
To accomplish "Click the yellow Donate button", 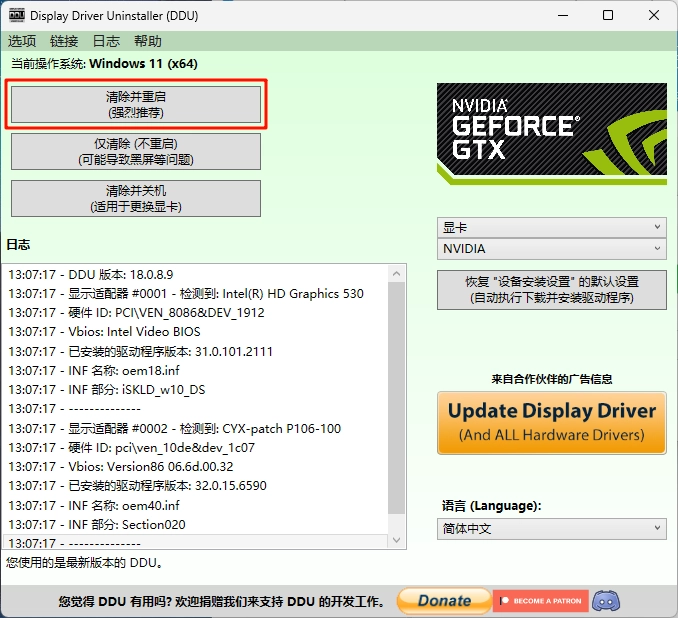I will [443, 601].
